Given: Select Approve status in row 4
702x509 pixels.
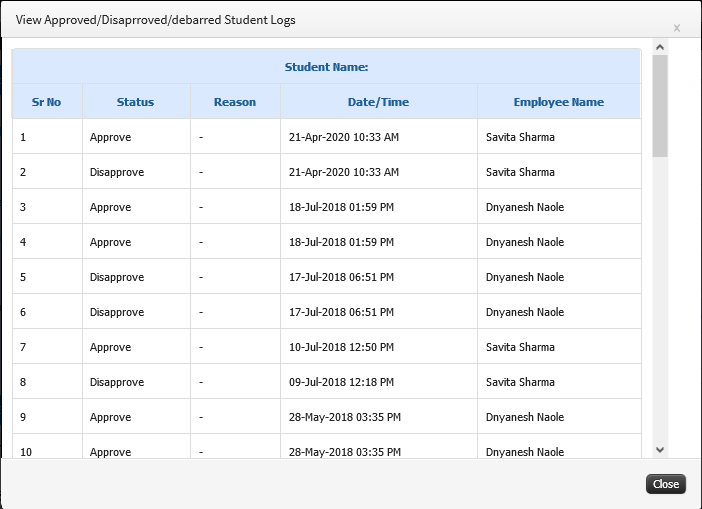Looking at the screenshot, I should pyautogui.click(x=111, y=242).
